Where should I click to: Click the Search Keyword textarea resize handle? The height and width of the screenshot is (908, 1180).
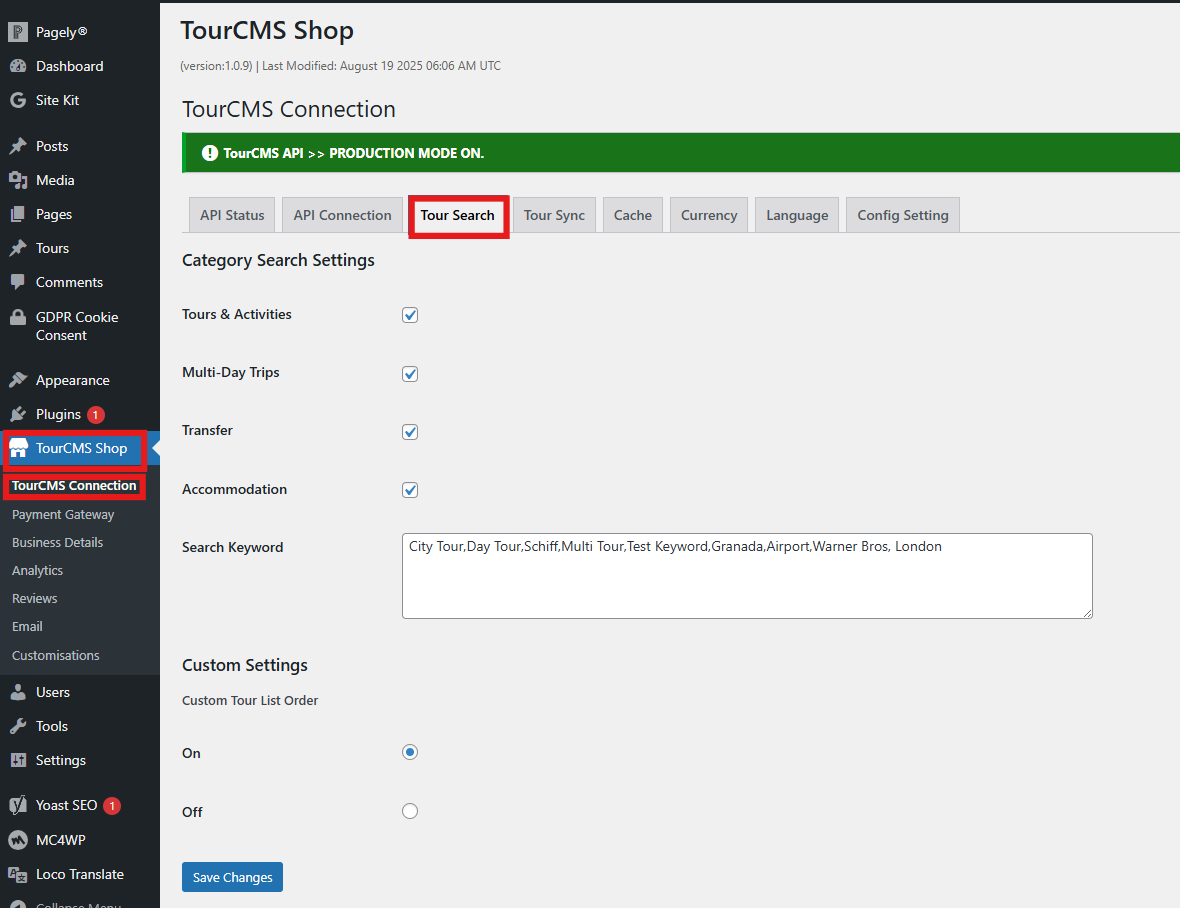pyautogui.click(x=1087, y=614)
